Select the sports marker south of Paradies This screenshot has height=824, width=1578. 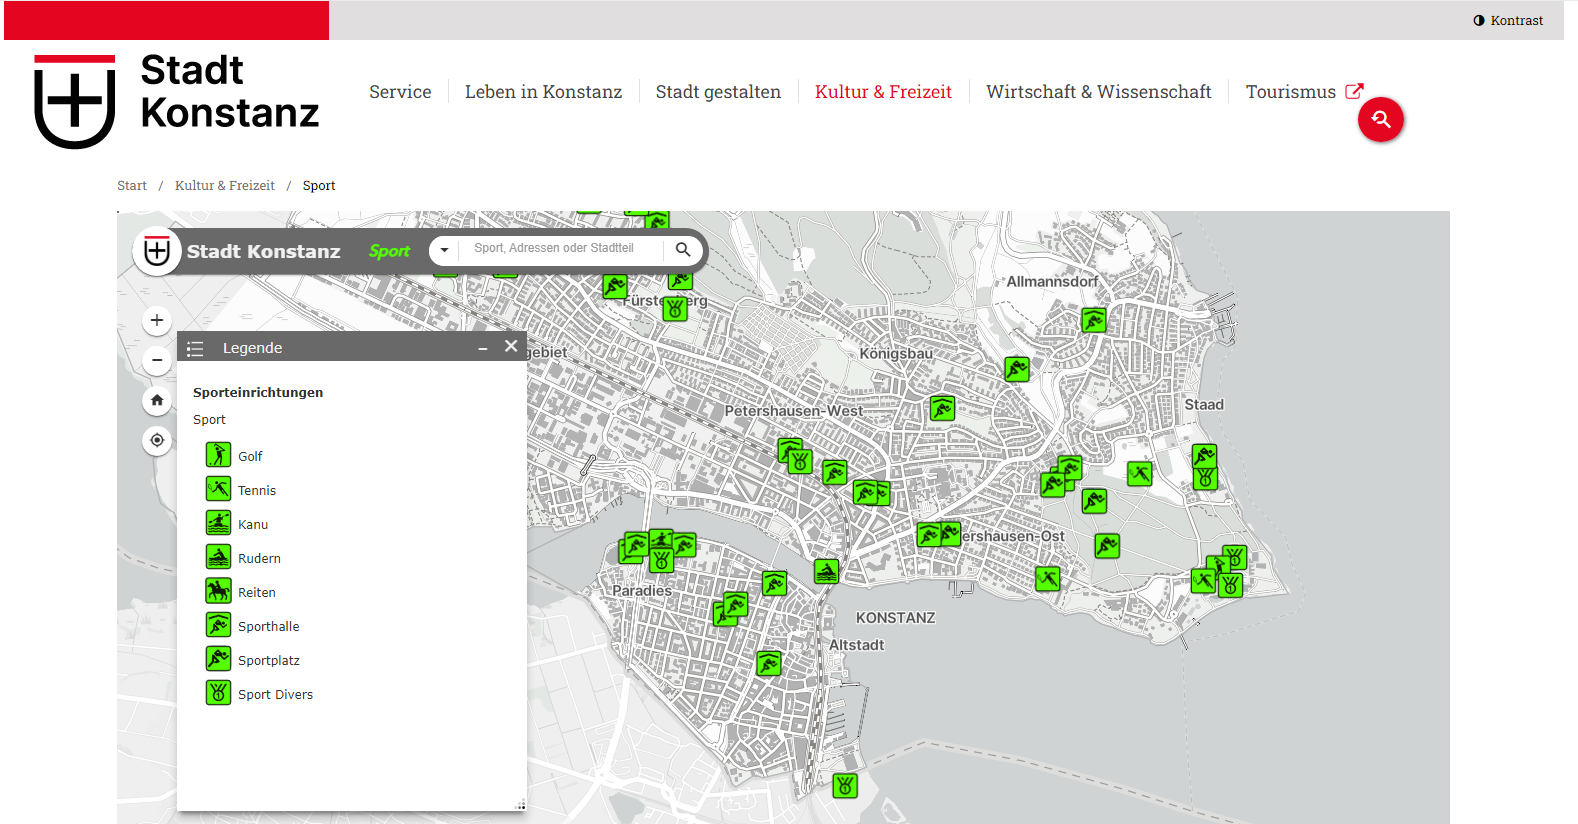click(x=768, y=663)
